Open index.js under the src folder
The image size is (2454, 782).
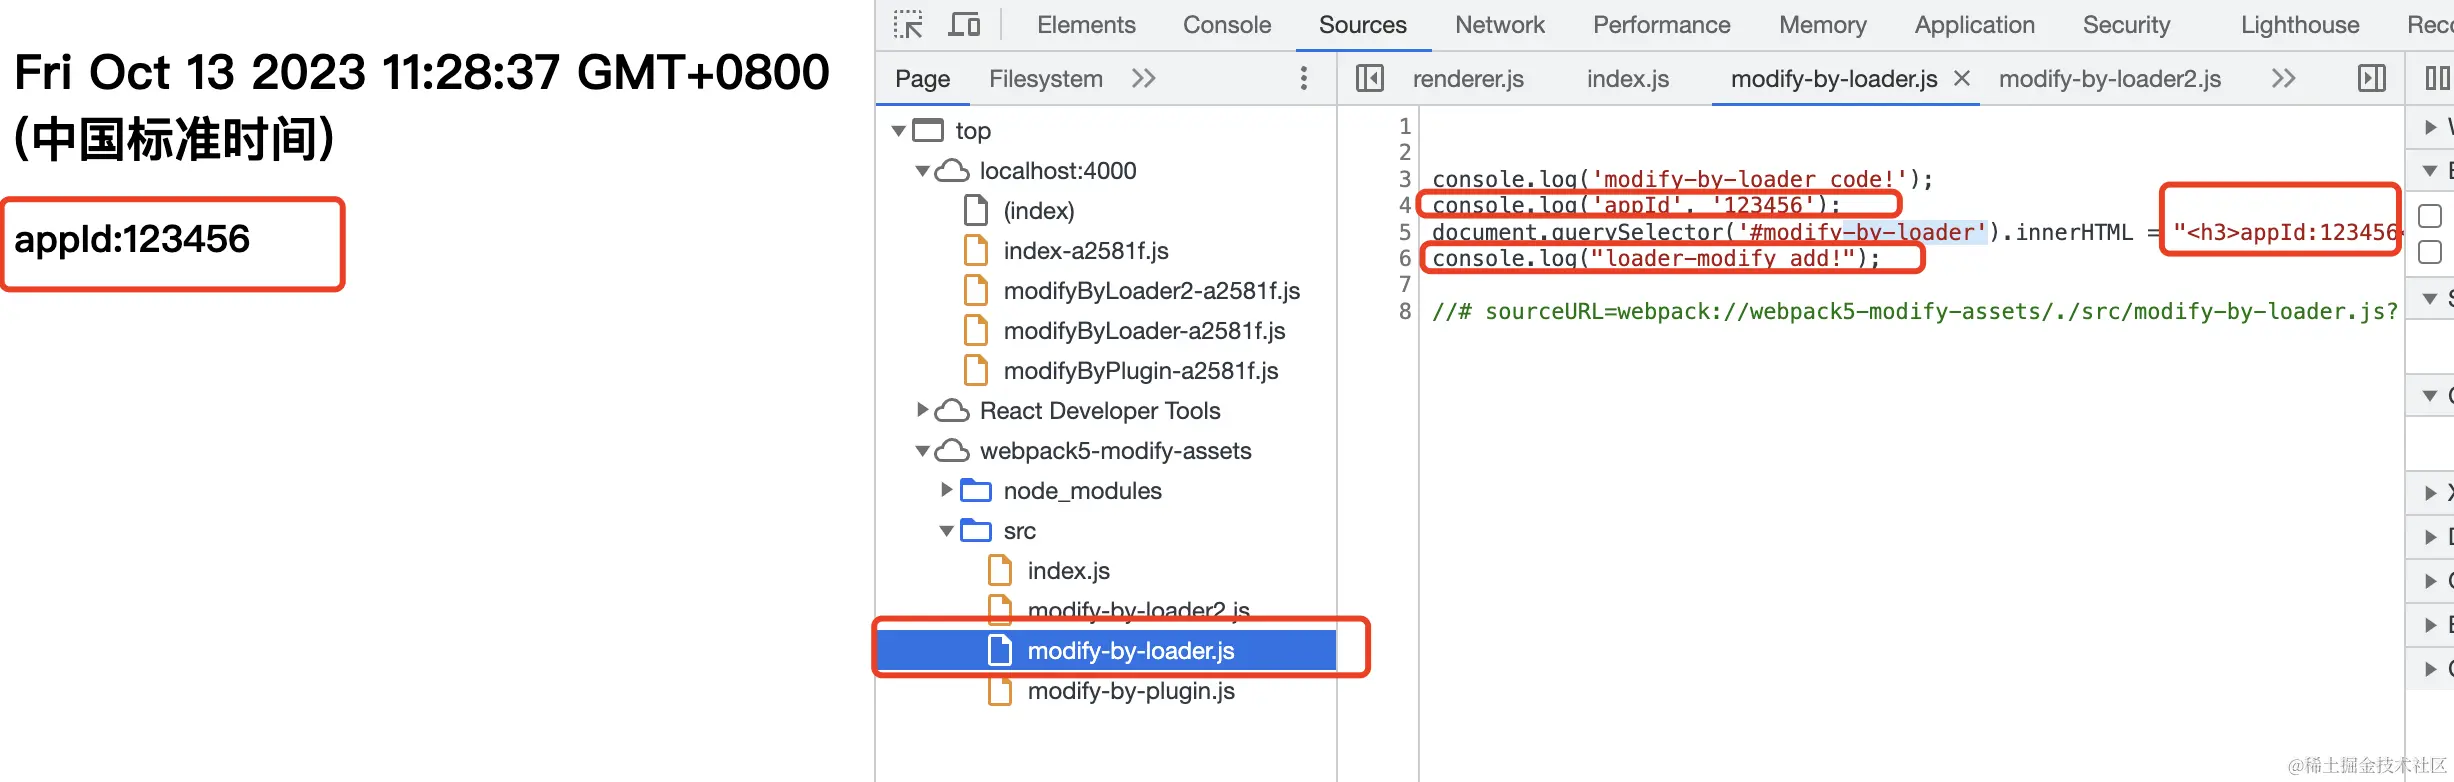point(1069,571)
